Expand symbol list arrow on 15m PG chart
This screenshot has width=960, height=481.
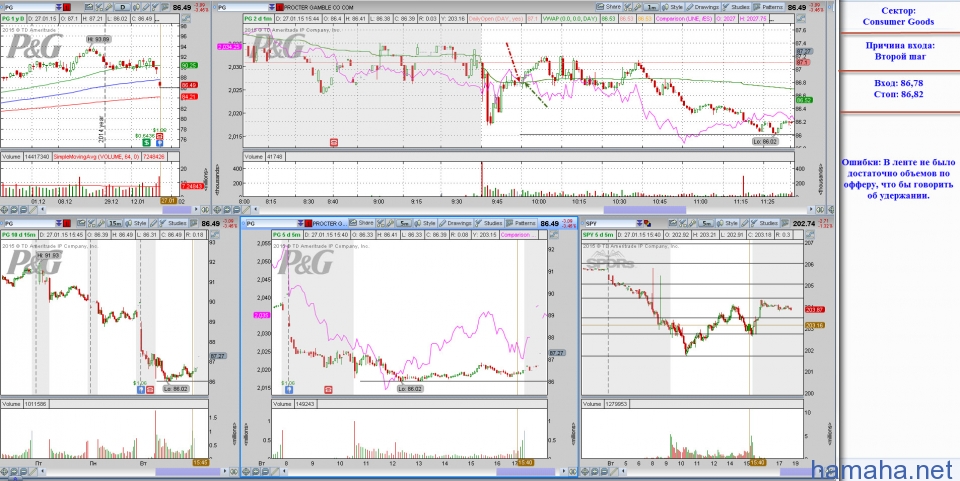coord(59,223)
